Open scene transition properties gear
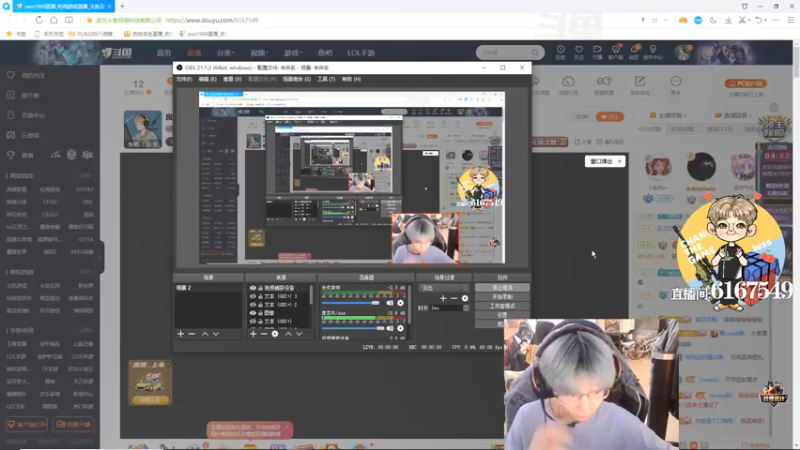 pyautogui.click(x=465, y=298)
